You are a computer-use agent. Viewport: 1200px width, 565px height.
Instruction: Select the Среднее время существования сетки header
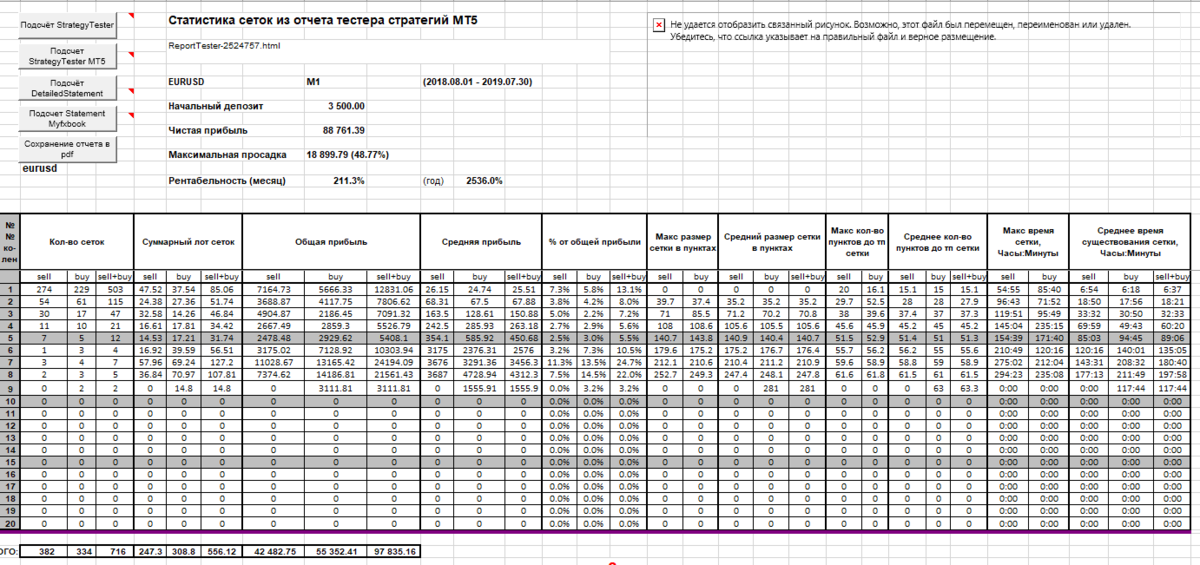pos(1128,241)
